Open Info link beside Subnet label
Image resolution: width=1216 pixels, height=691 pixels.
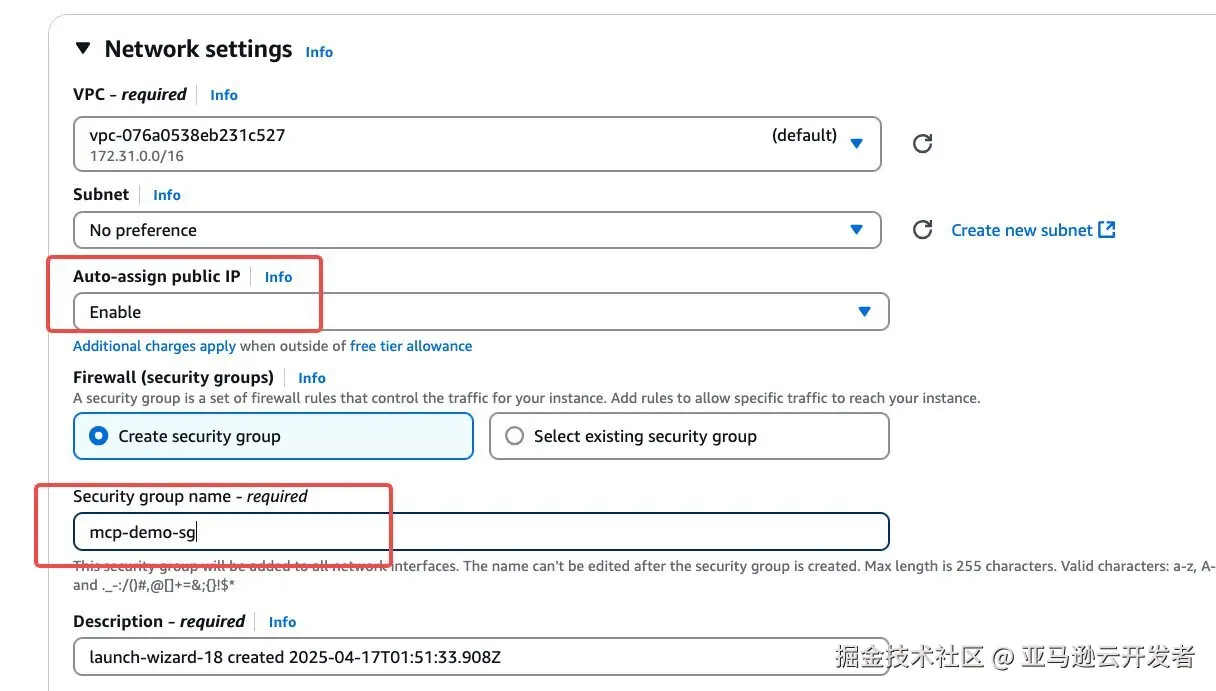click(167, 195)
